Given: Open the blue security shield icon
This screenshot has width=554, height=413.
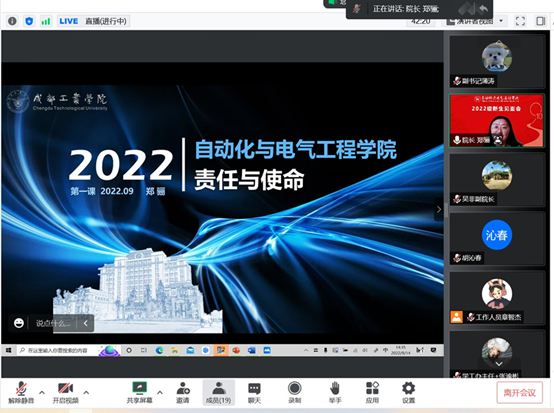Looking at the screenshot, I should coord(29,21).
